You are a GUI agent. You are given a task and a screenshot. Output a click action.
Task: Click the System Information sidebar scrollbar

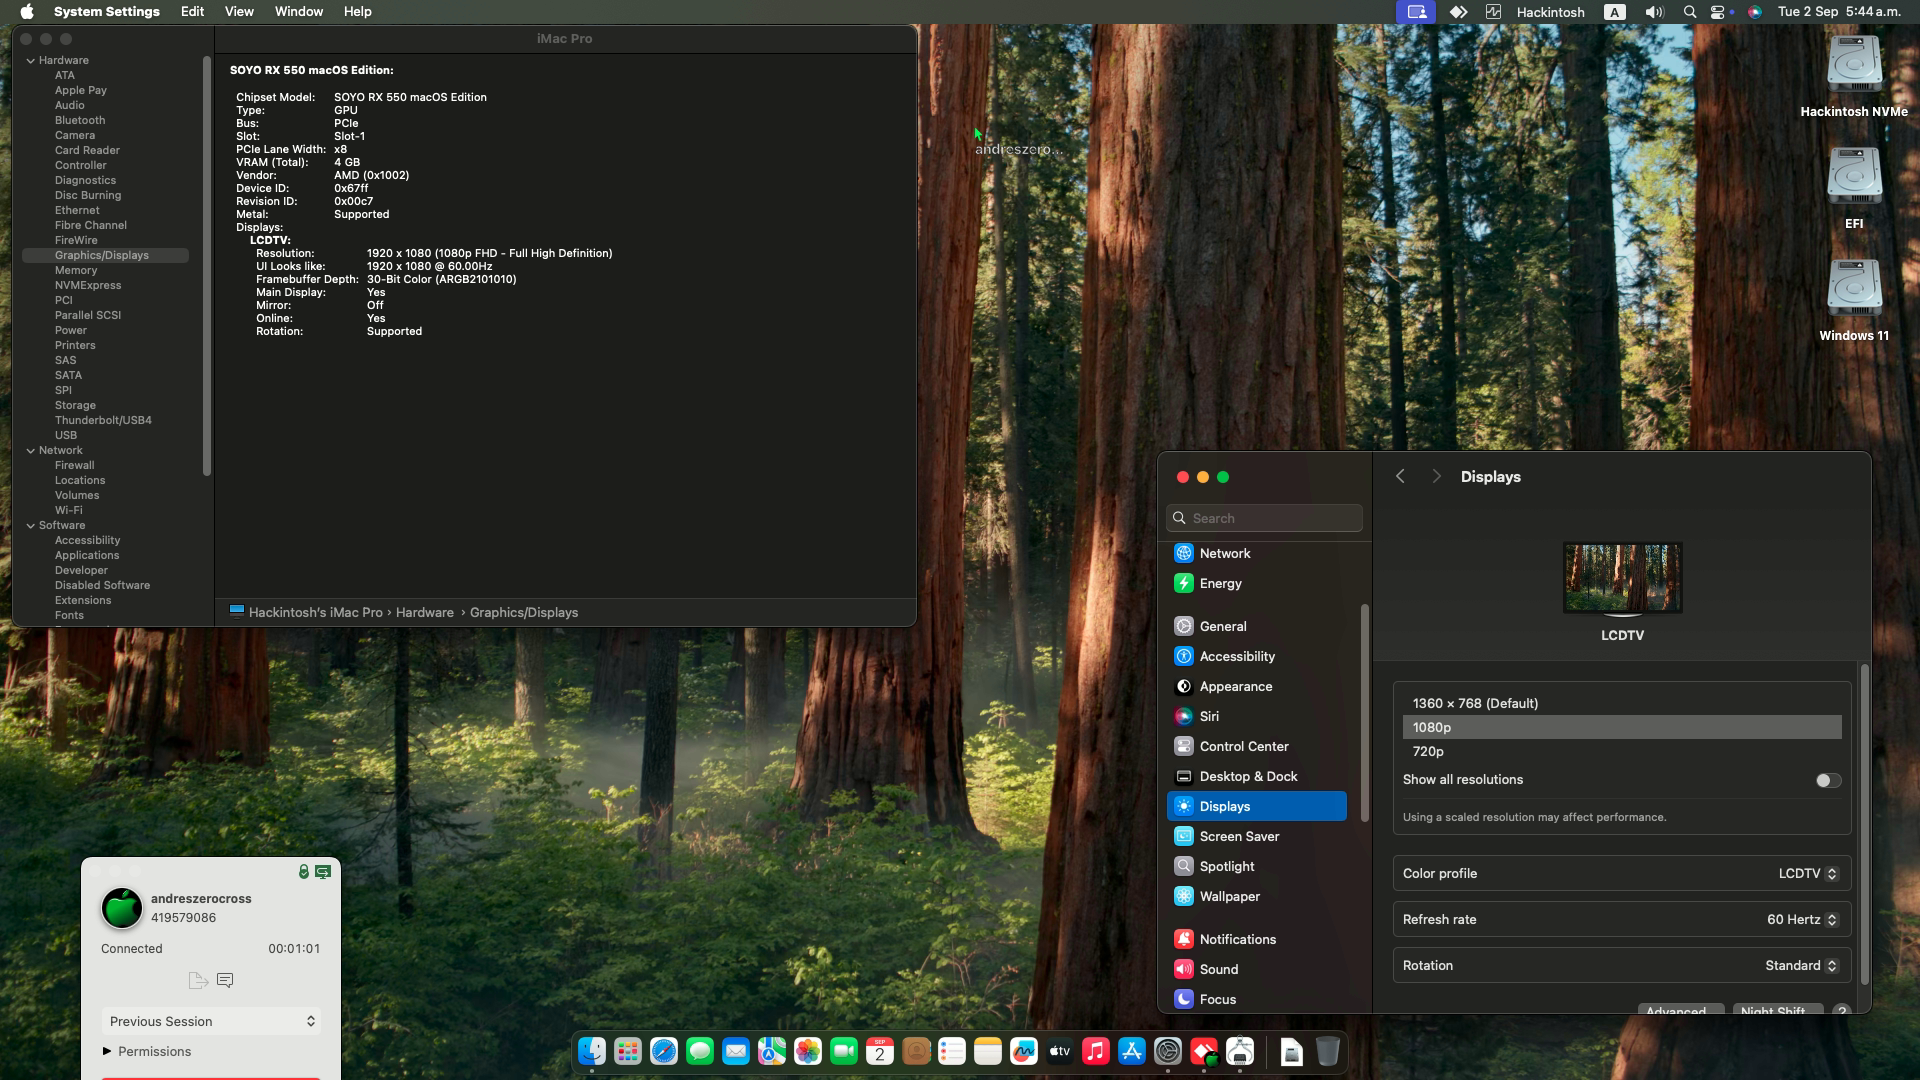tap(207, 266)
